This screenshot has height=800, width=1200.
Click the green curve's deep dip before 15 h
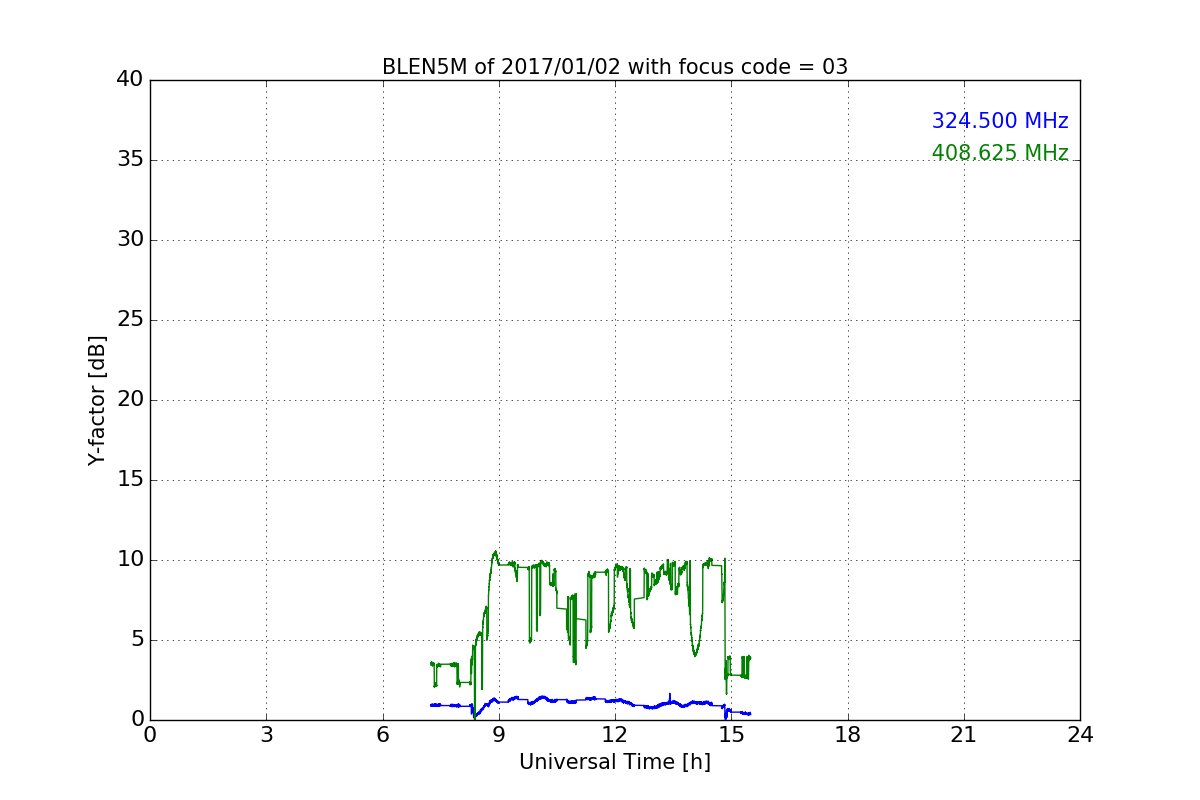[x=695, y=654]
